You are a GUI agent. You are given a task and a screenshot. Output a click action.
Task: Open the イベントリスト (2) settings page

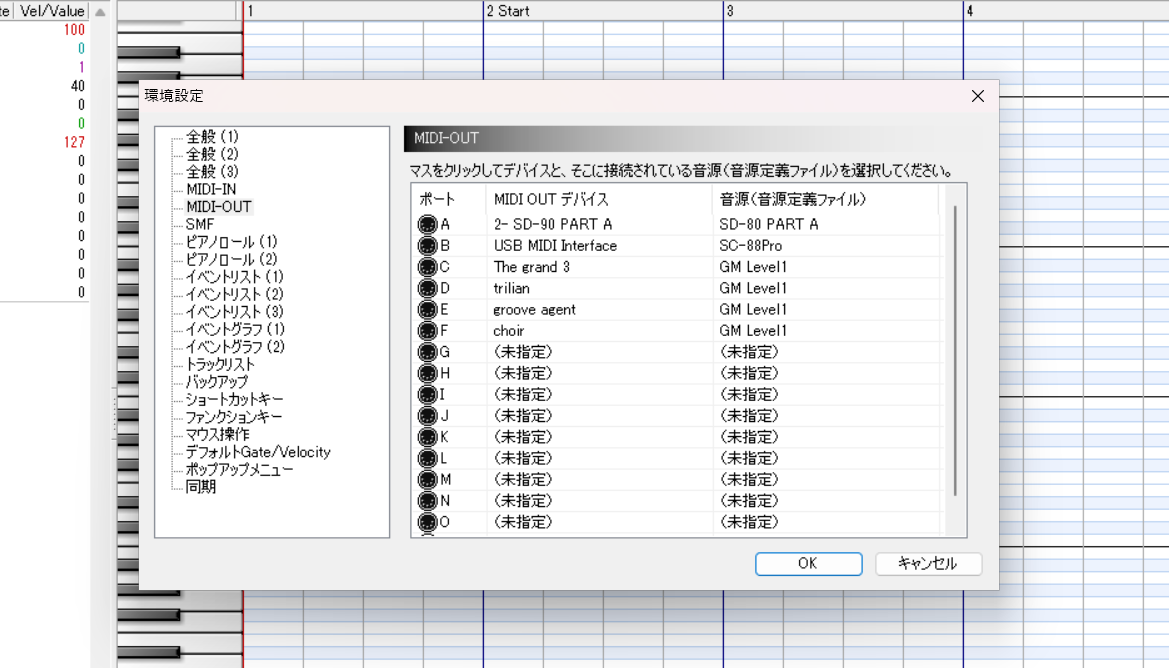pos(235,294)
